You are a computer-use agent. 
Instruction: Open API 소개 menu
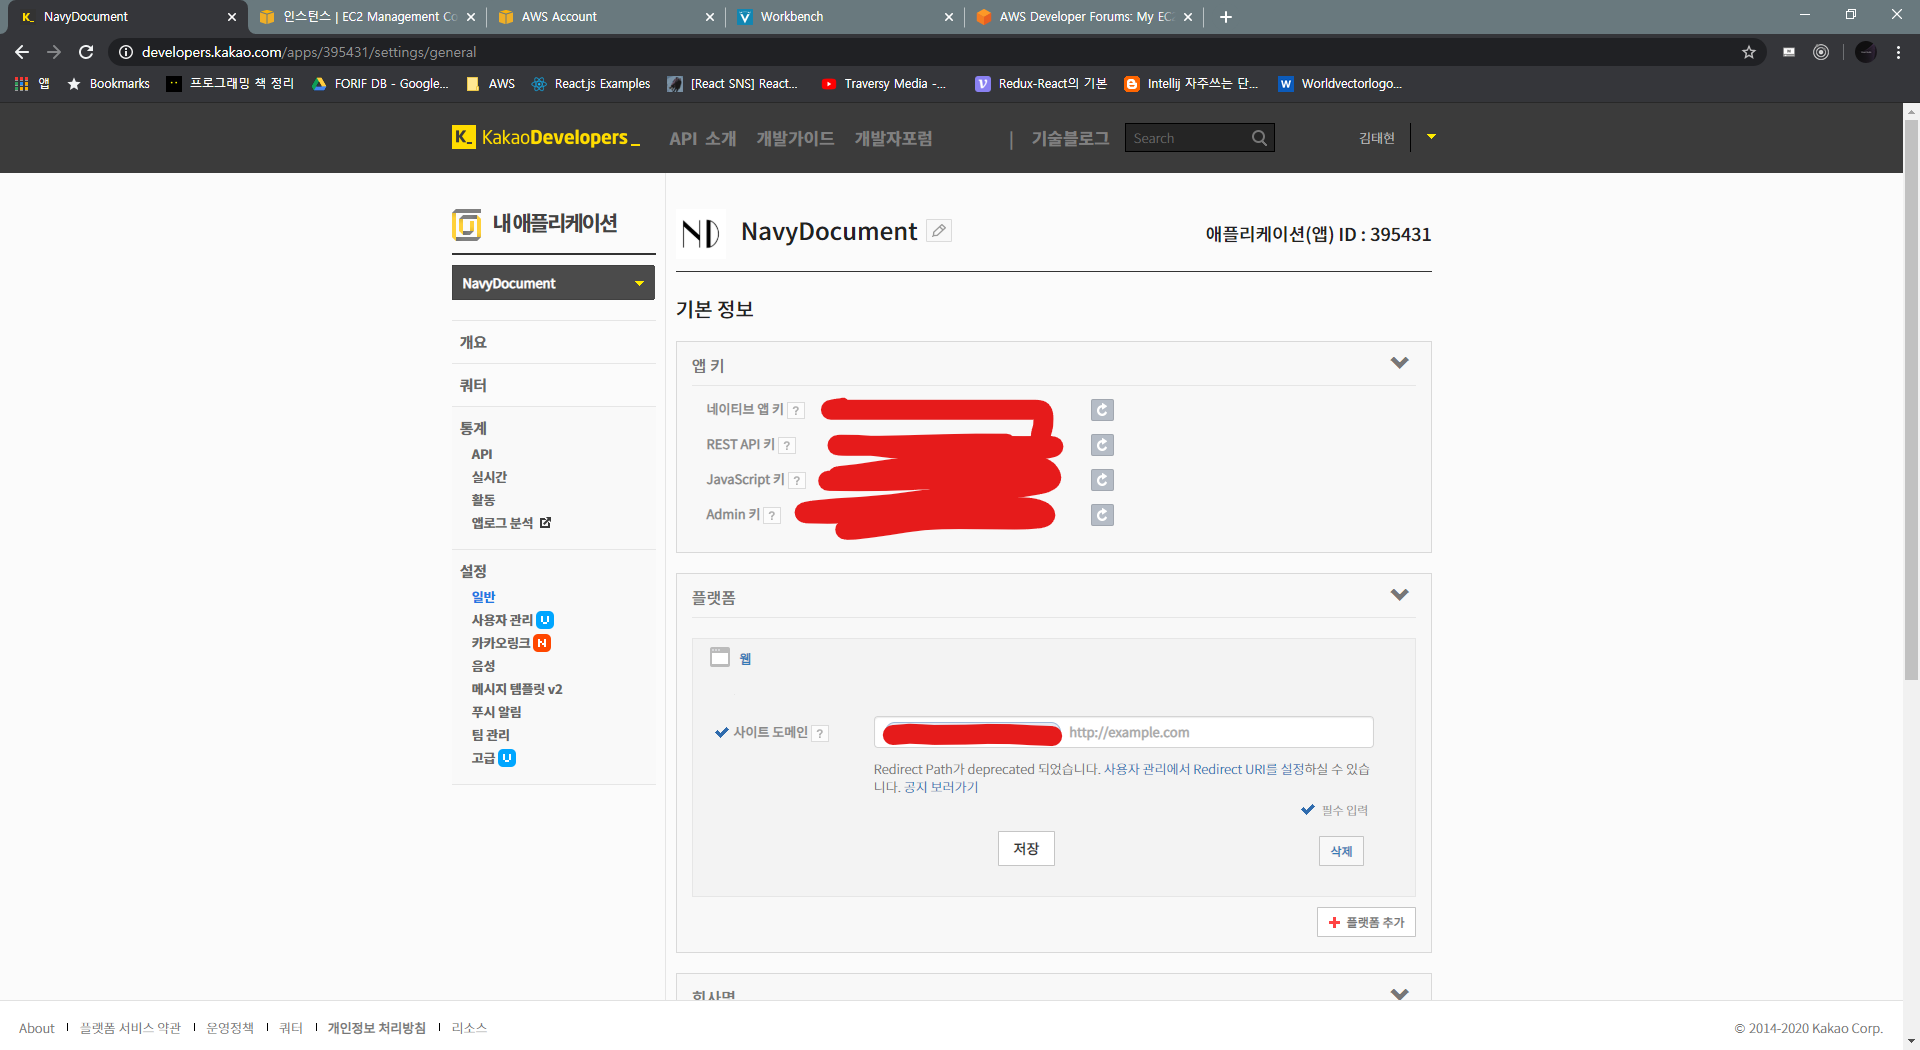(x=703, y=139)
